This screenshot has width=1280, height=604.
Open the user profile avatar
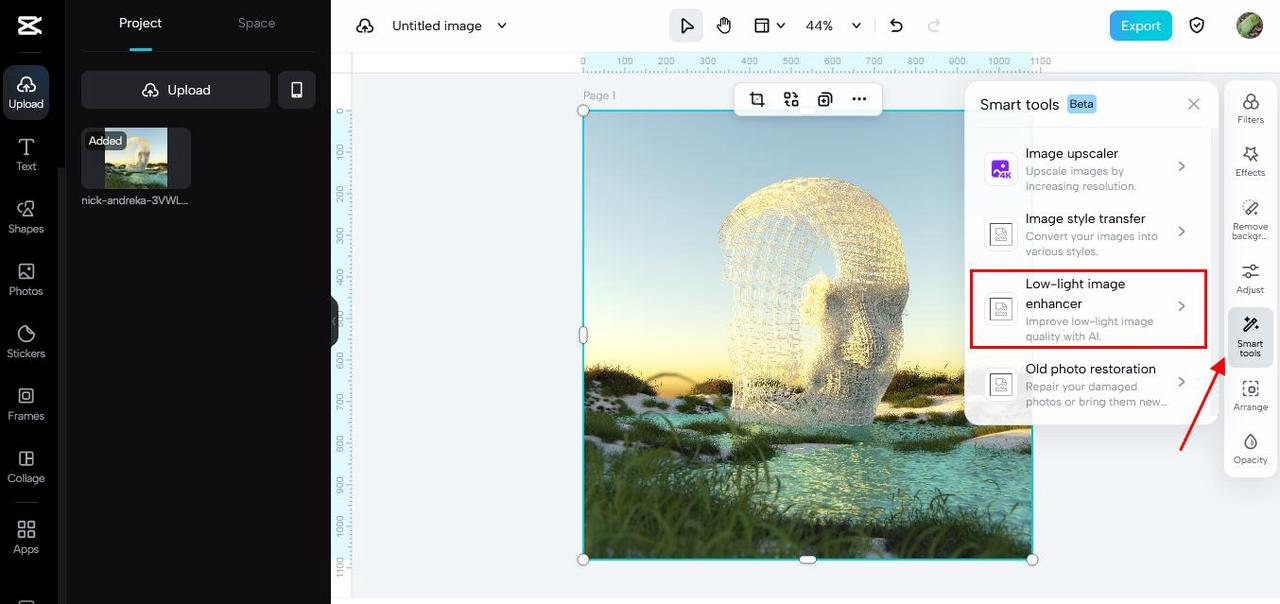1249,26
